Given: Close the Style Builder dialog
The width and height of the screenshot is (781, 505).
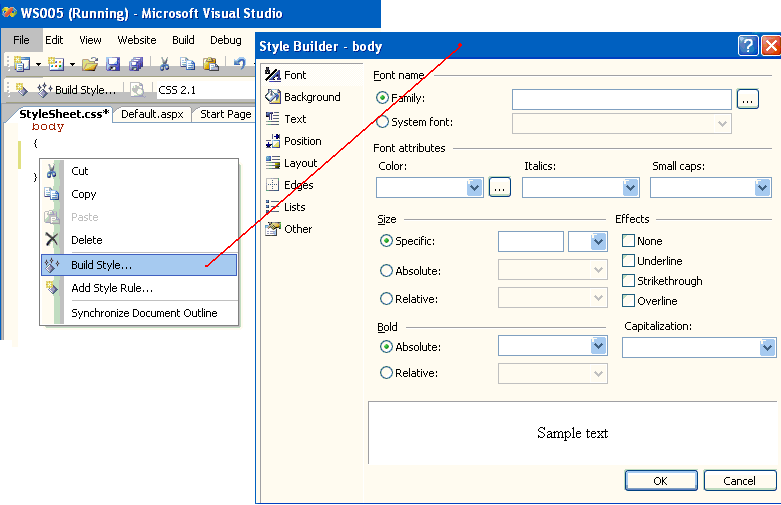Looking at the screenshot, I should point(771,46).
